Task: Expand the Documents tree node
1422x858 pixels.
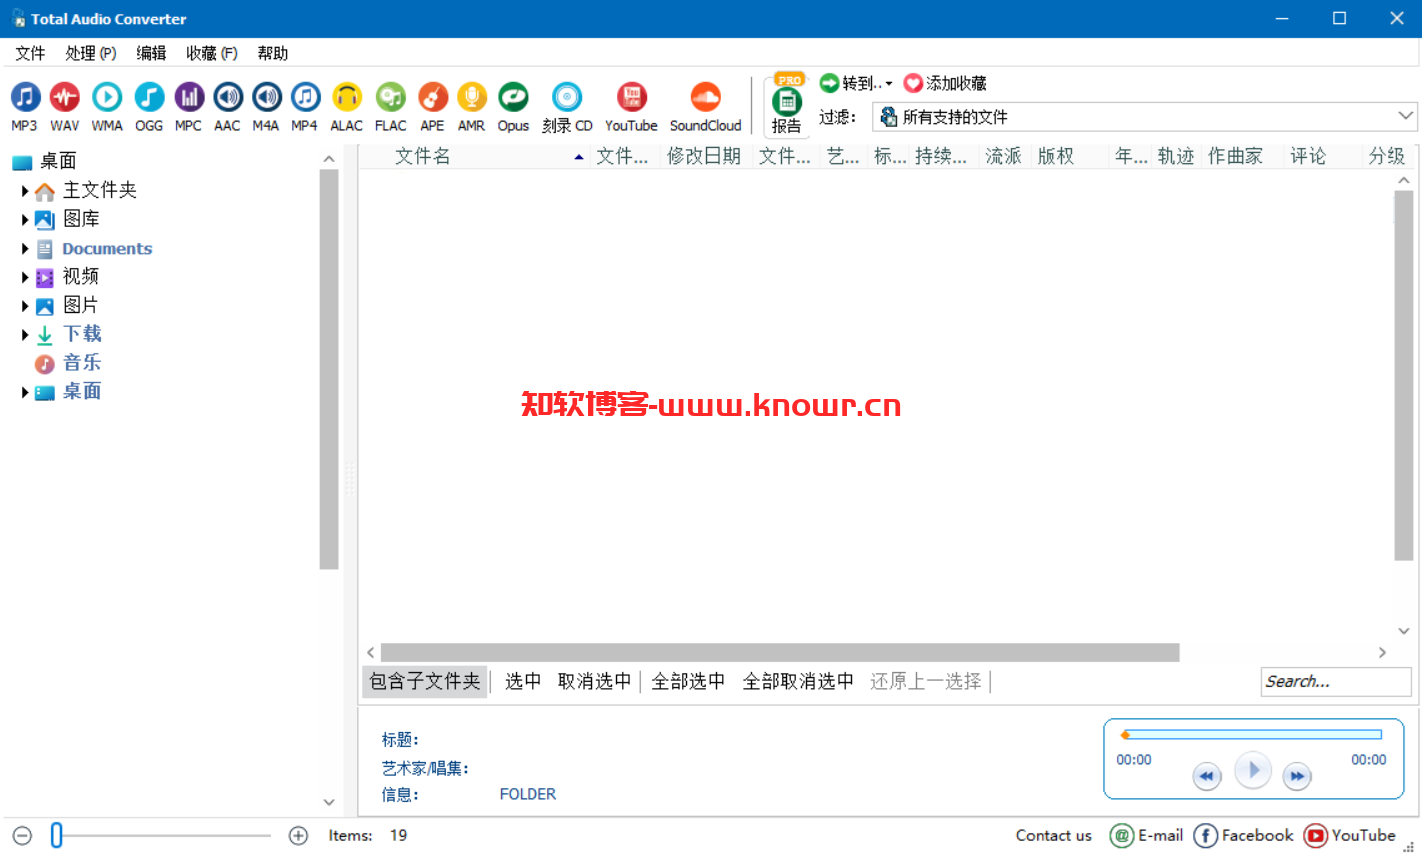Action: coord(25,249)
